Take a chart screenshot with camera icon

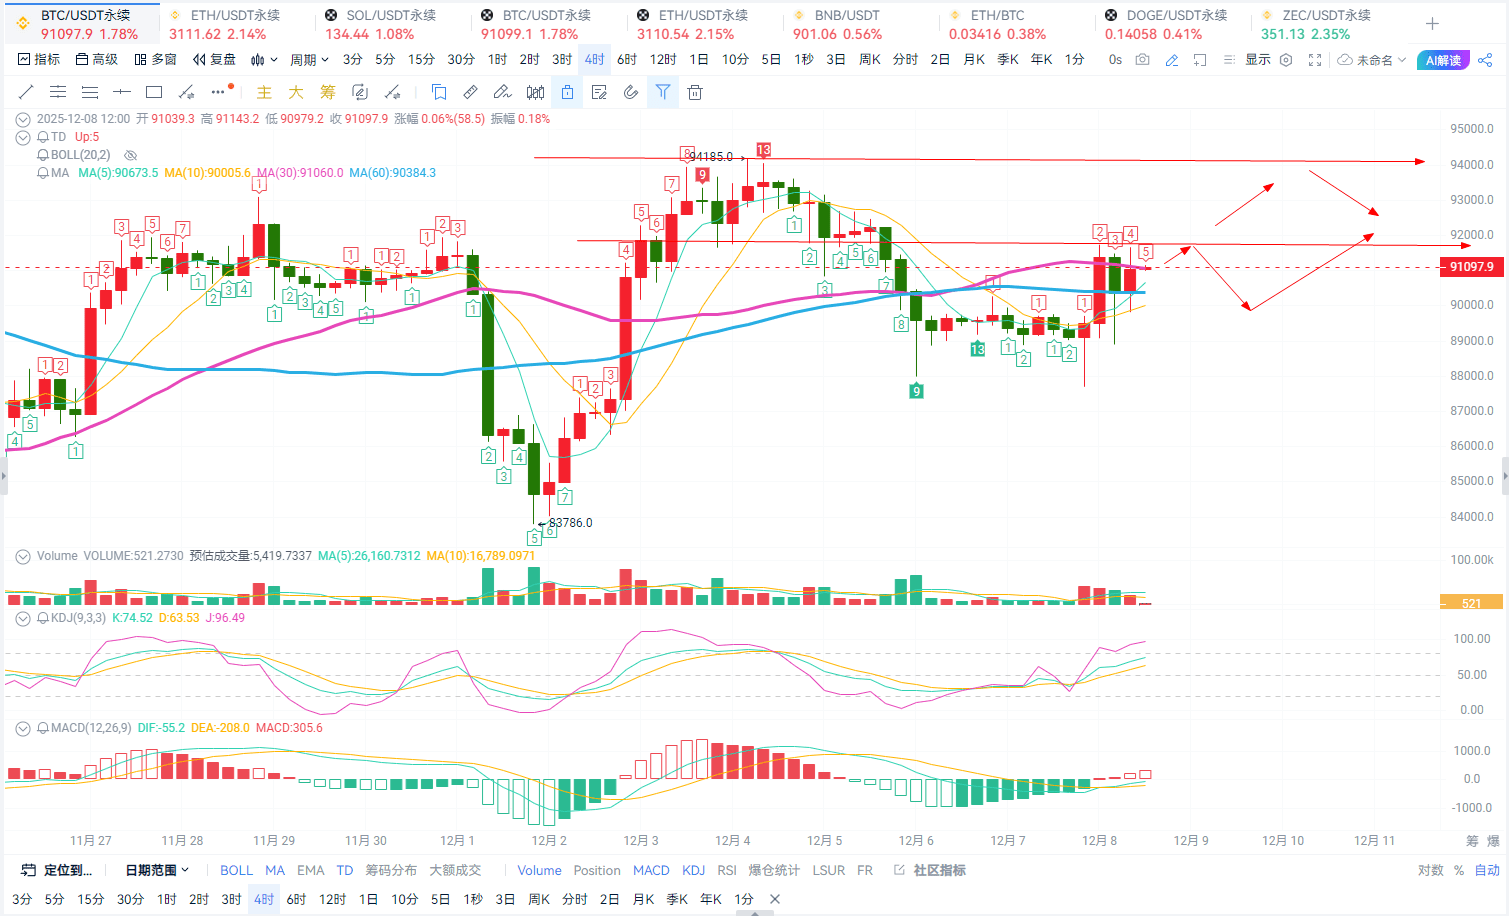point(1142,60)
